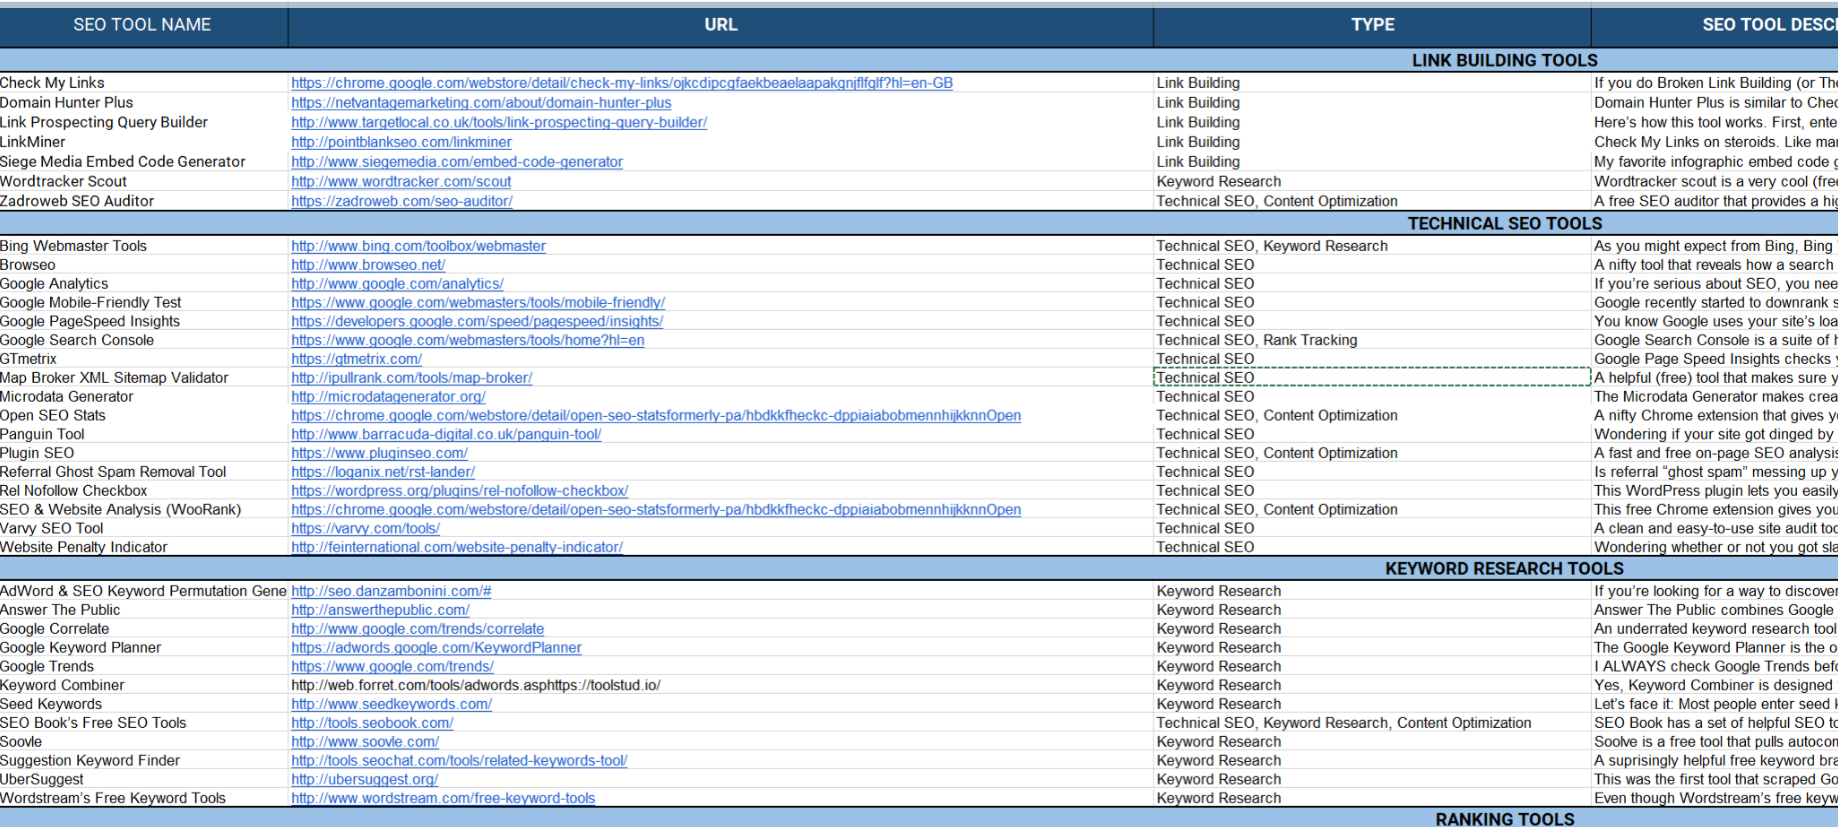Open the Bing toolbox webmaster link
This screenshot has height=827, width=1838.
pyautogui.click(x=418, y=246)
